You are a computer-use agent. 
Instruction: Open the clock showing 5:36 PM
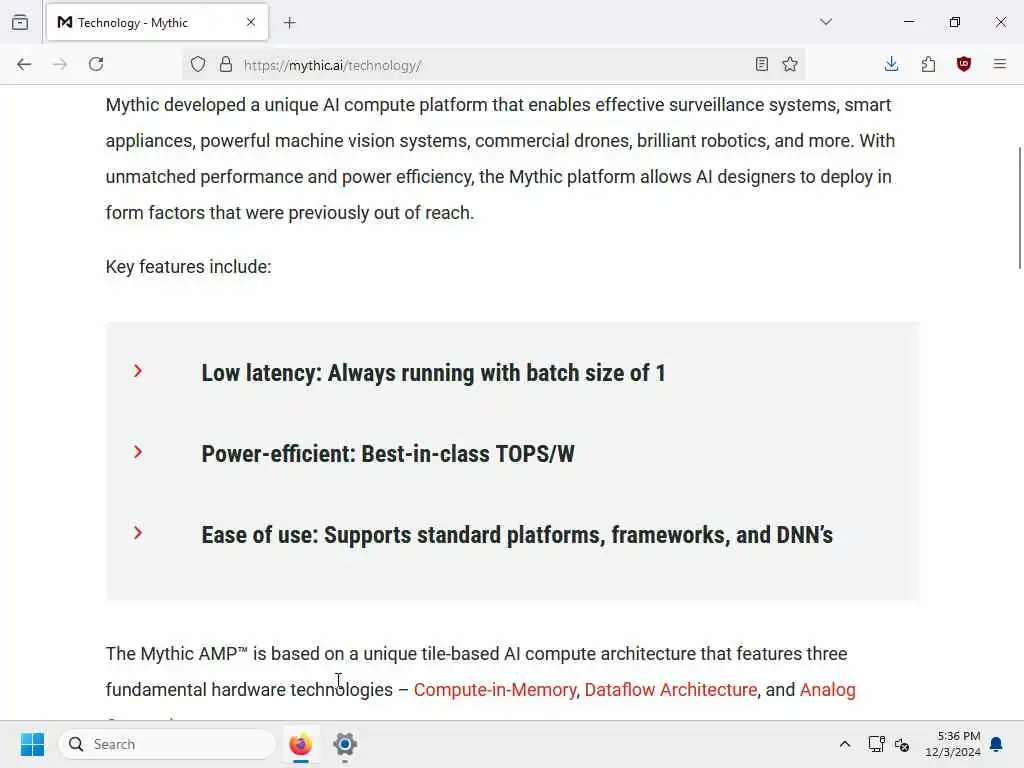click(x=953, y=744)
